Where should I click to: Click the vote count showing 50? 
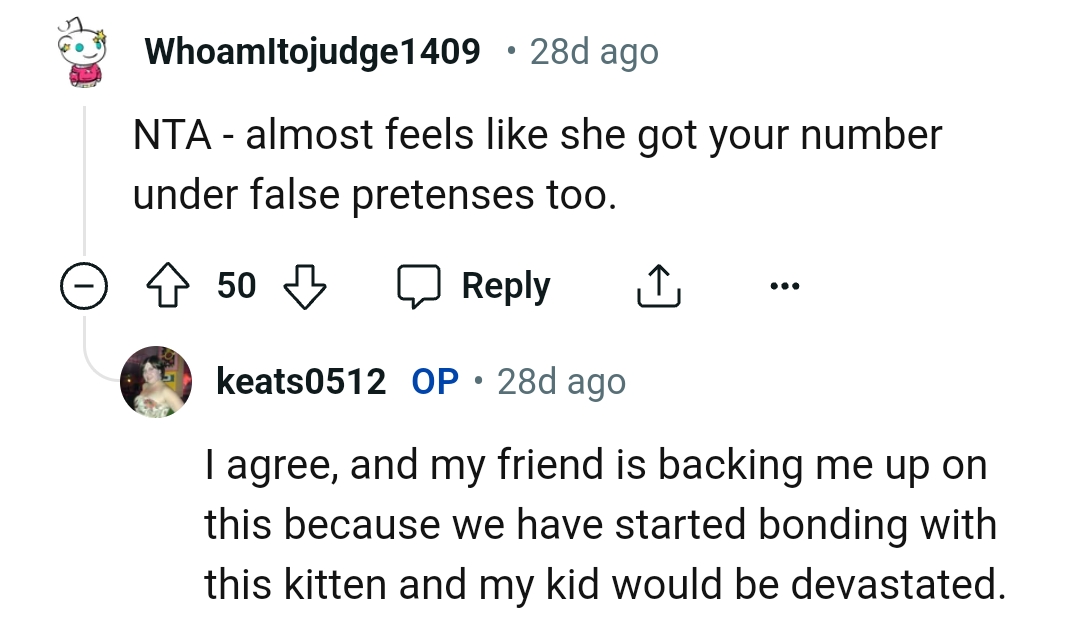pyautogui.click(x=237, y=286)
